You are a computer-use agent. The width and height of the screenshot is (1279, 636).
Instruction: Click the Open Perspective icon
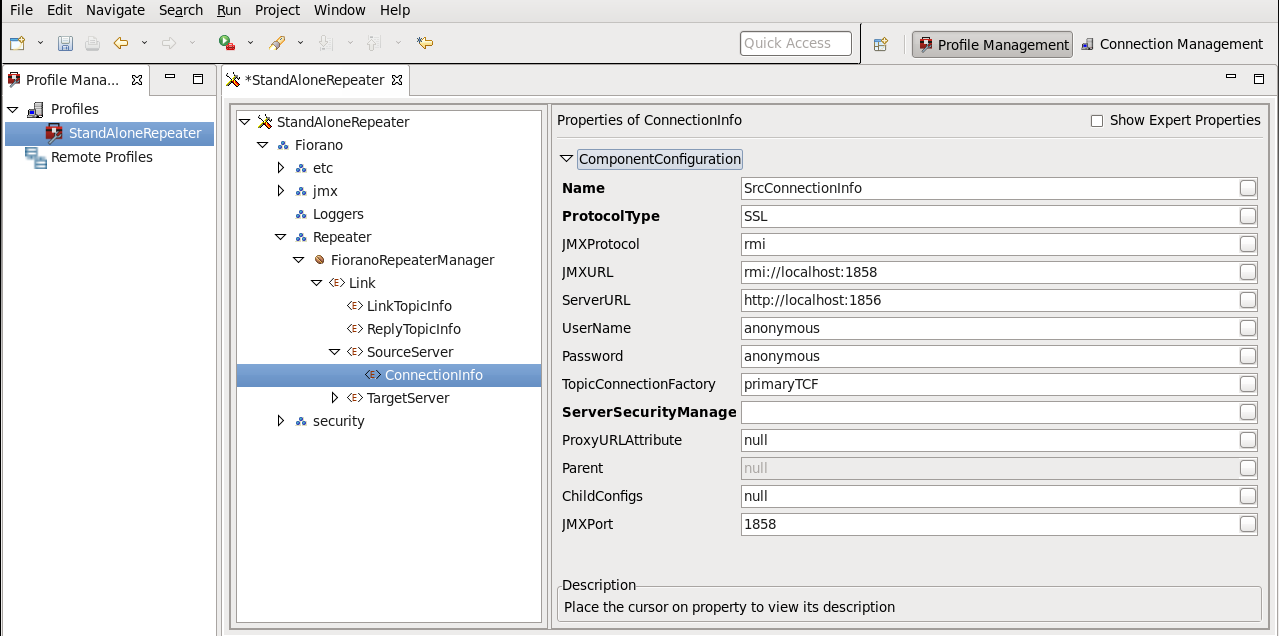(x=881, y=44)
